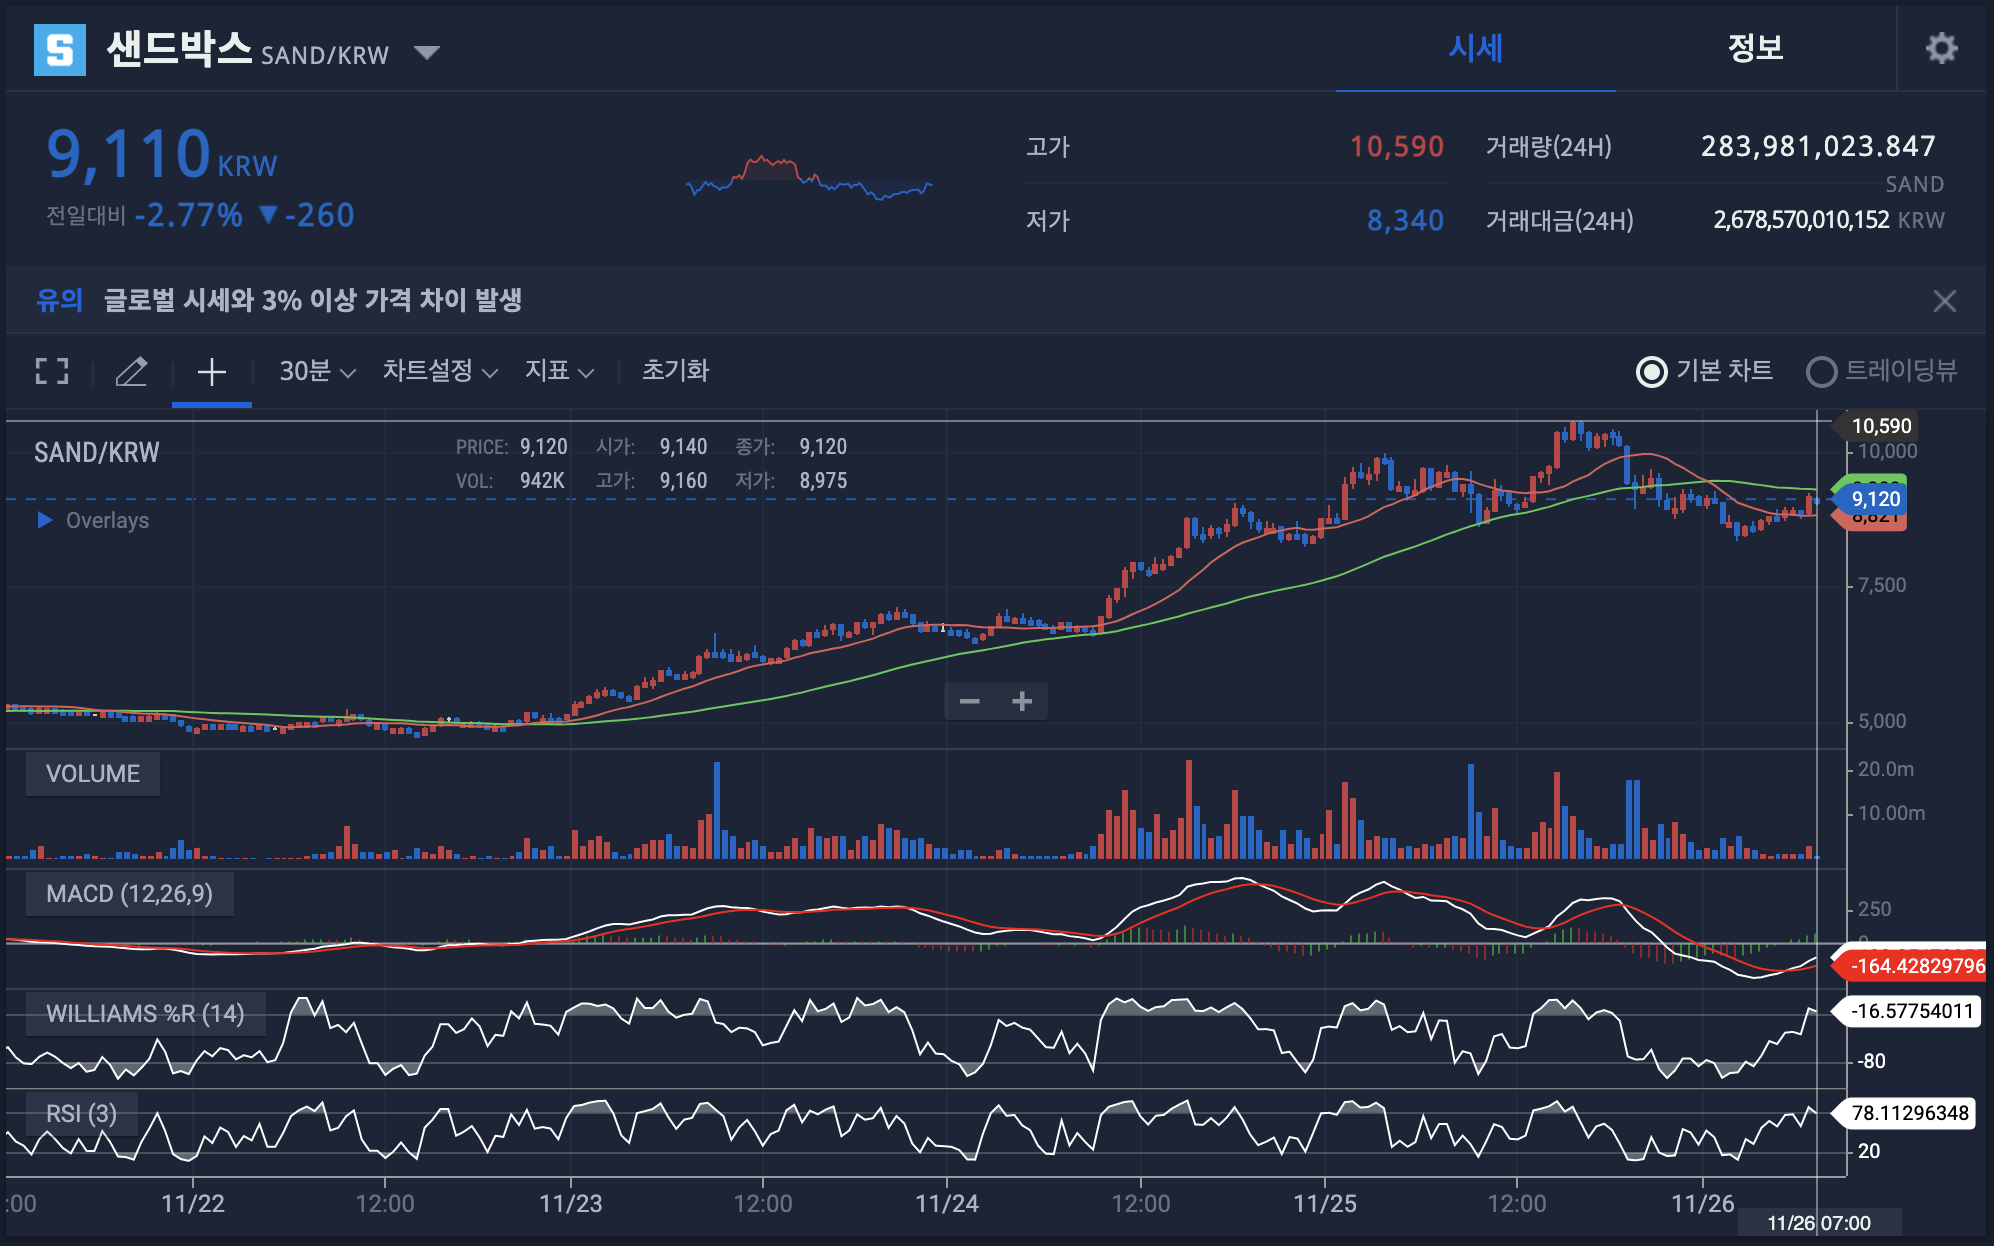This screenshot has height=1246, width=1994.
Task: Open the 차트설정 dropdown menu
Action: tap(439, 371)
